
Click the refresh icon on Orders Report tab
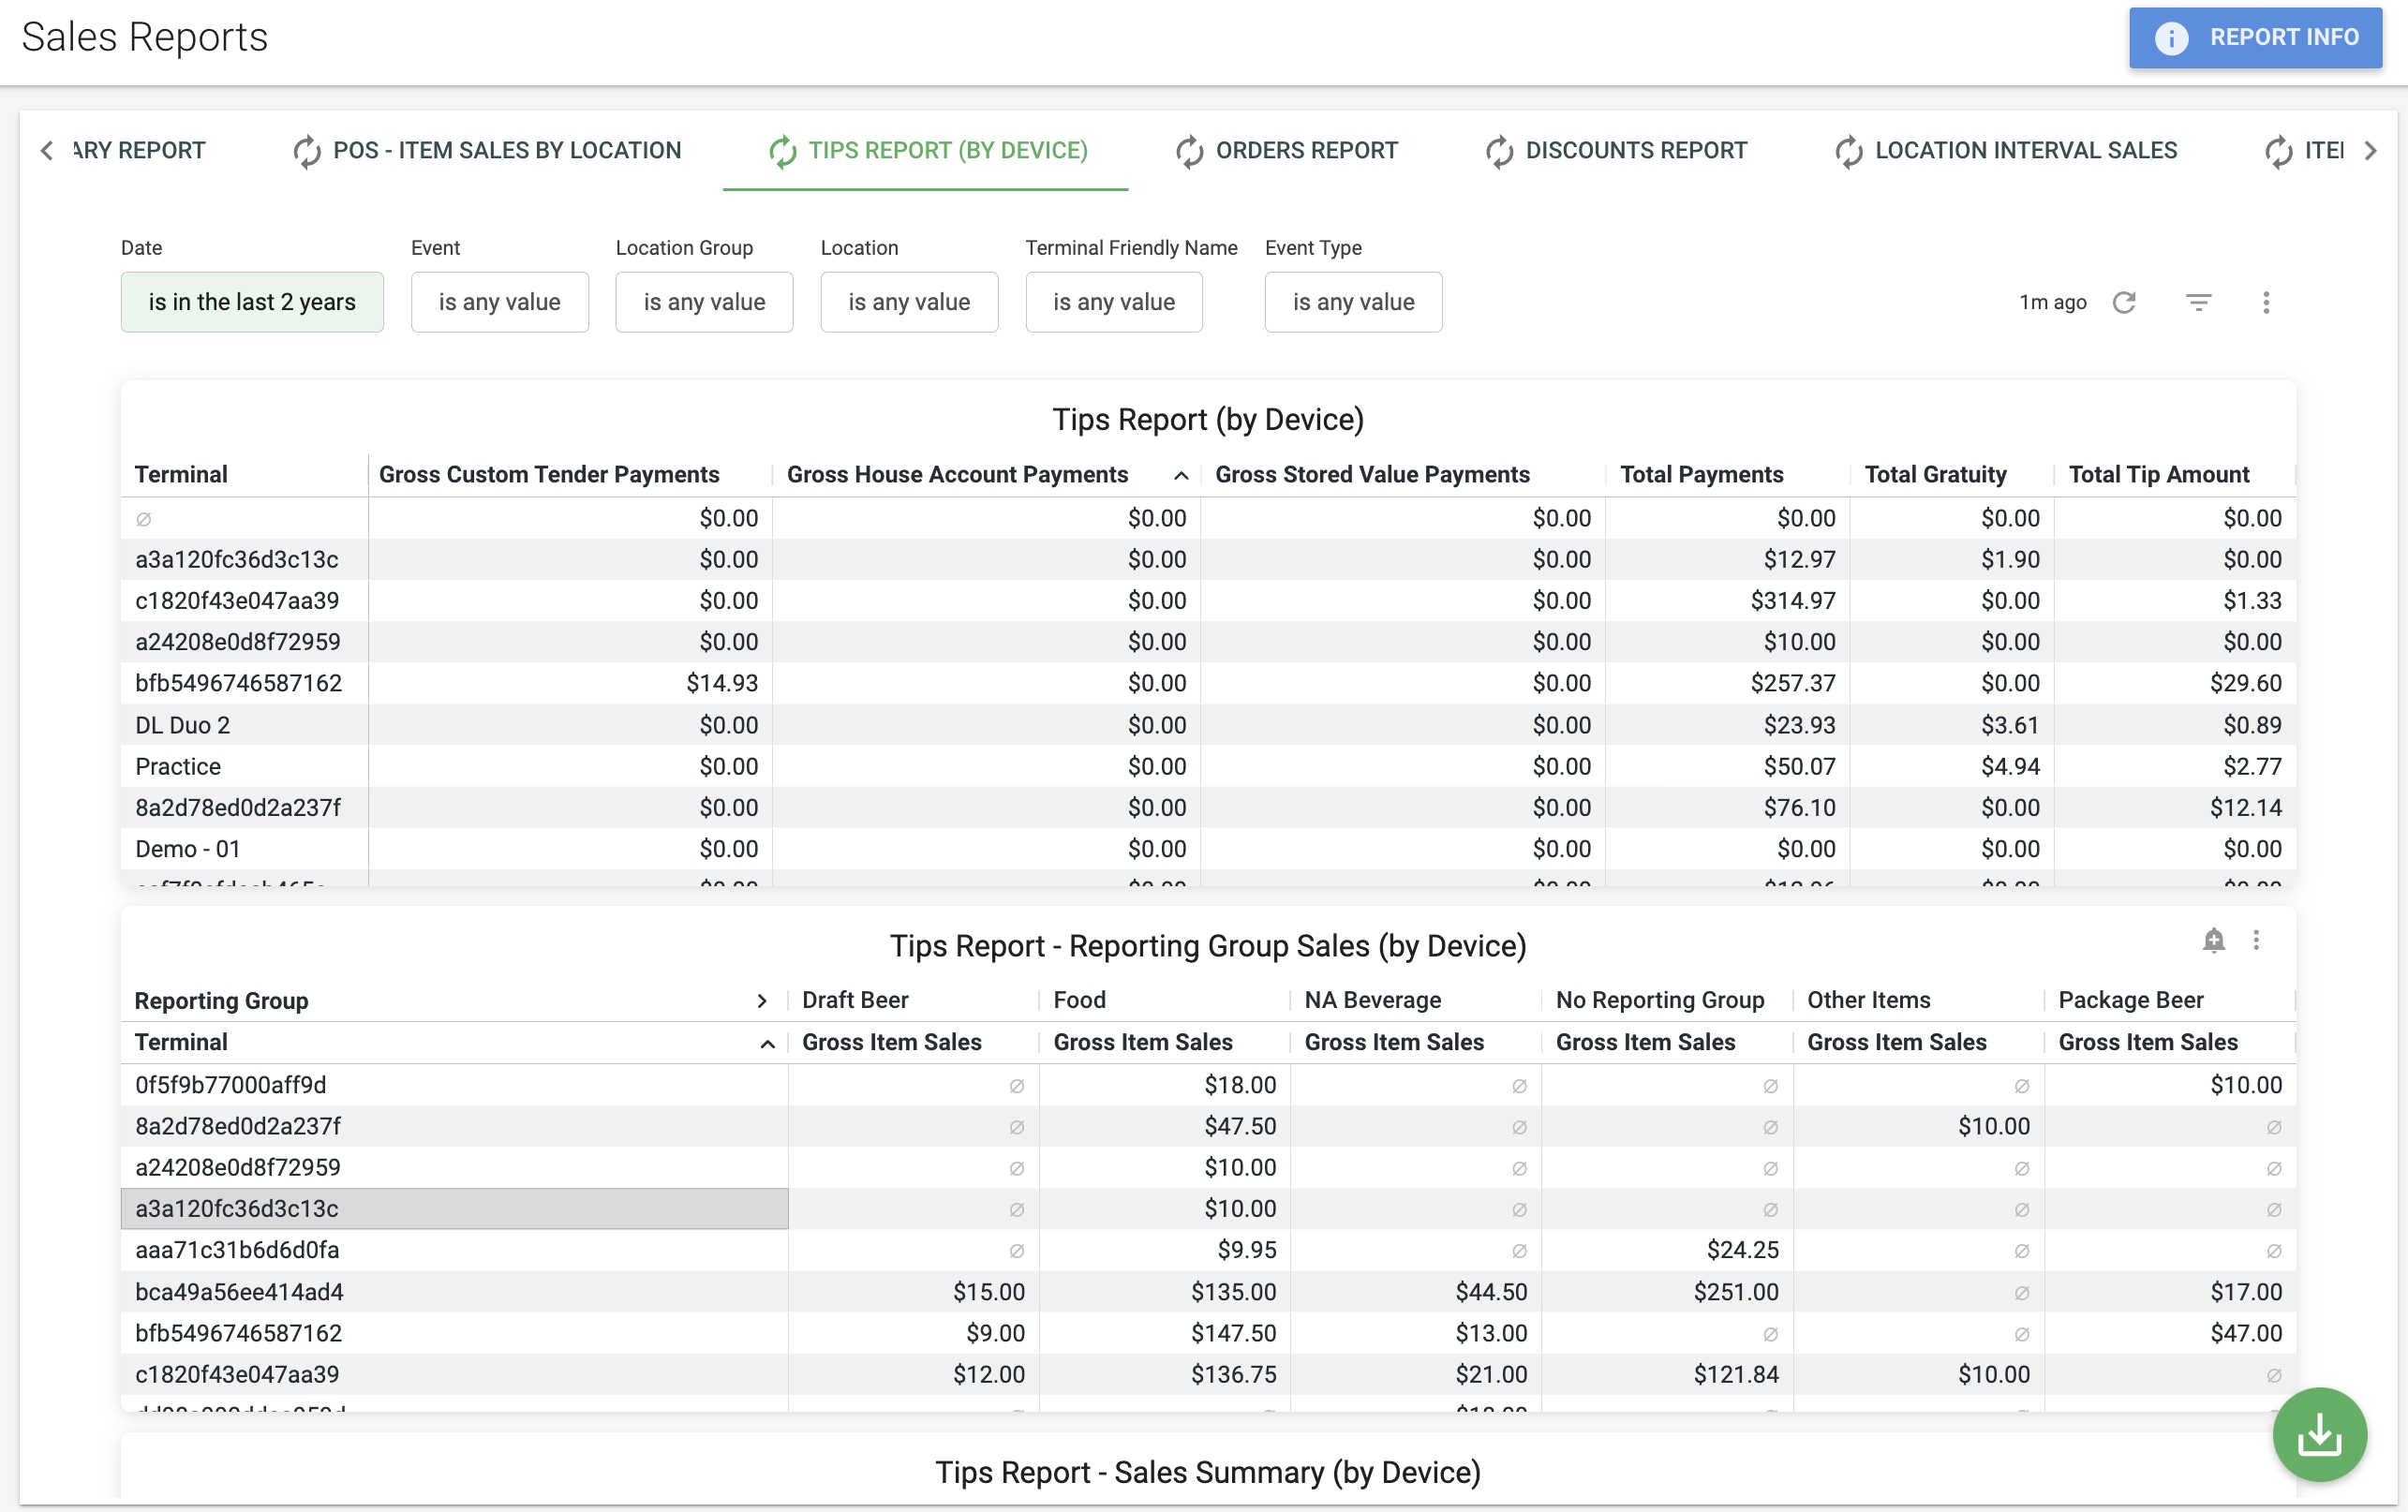[1189, 151]
